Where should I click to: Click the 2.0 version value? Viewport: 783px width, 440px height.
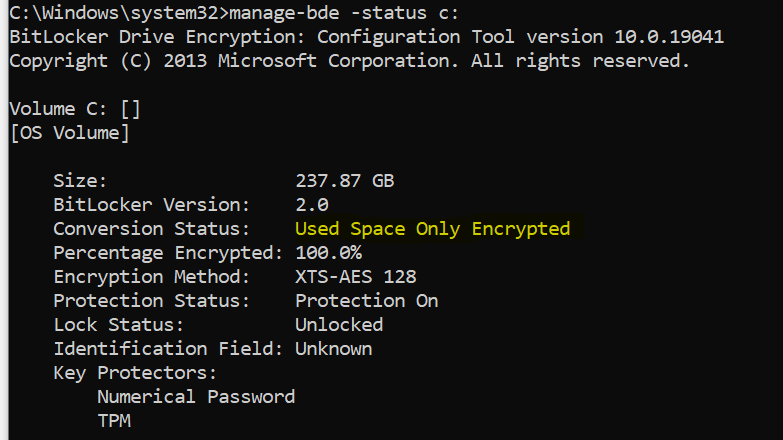coord(311,205)
